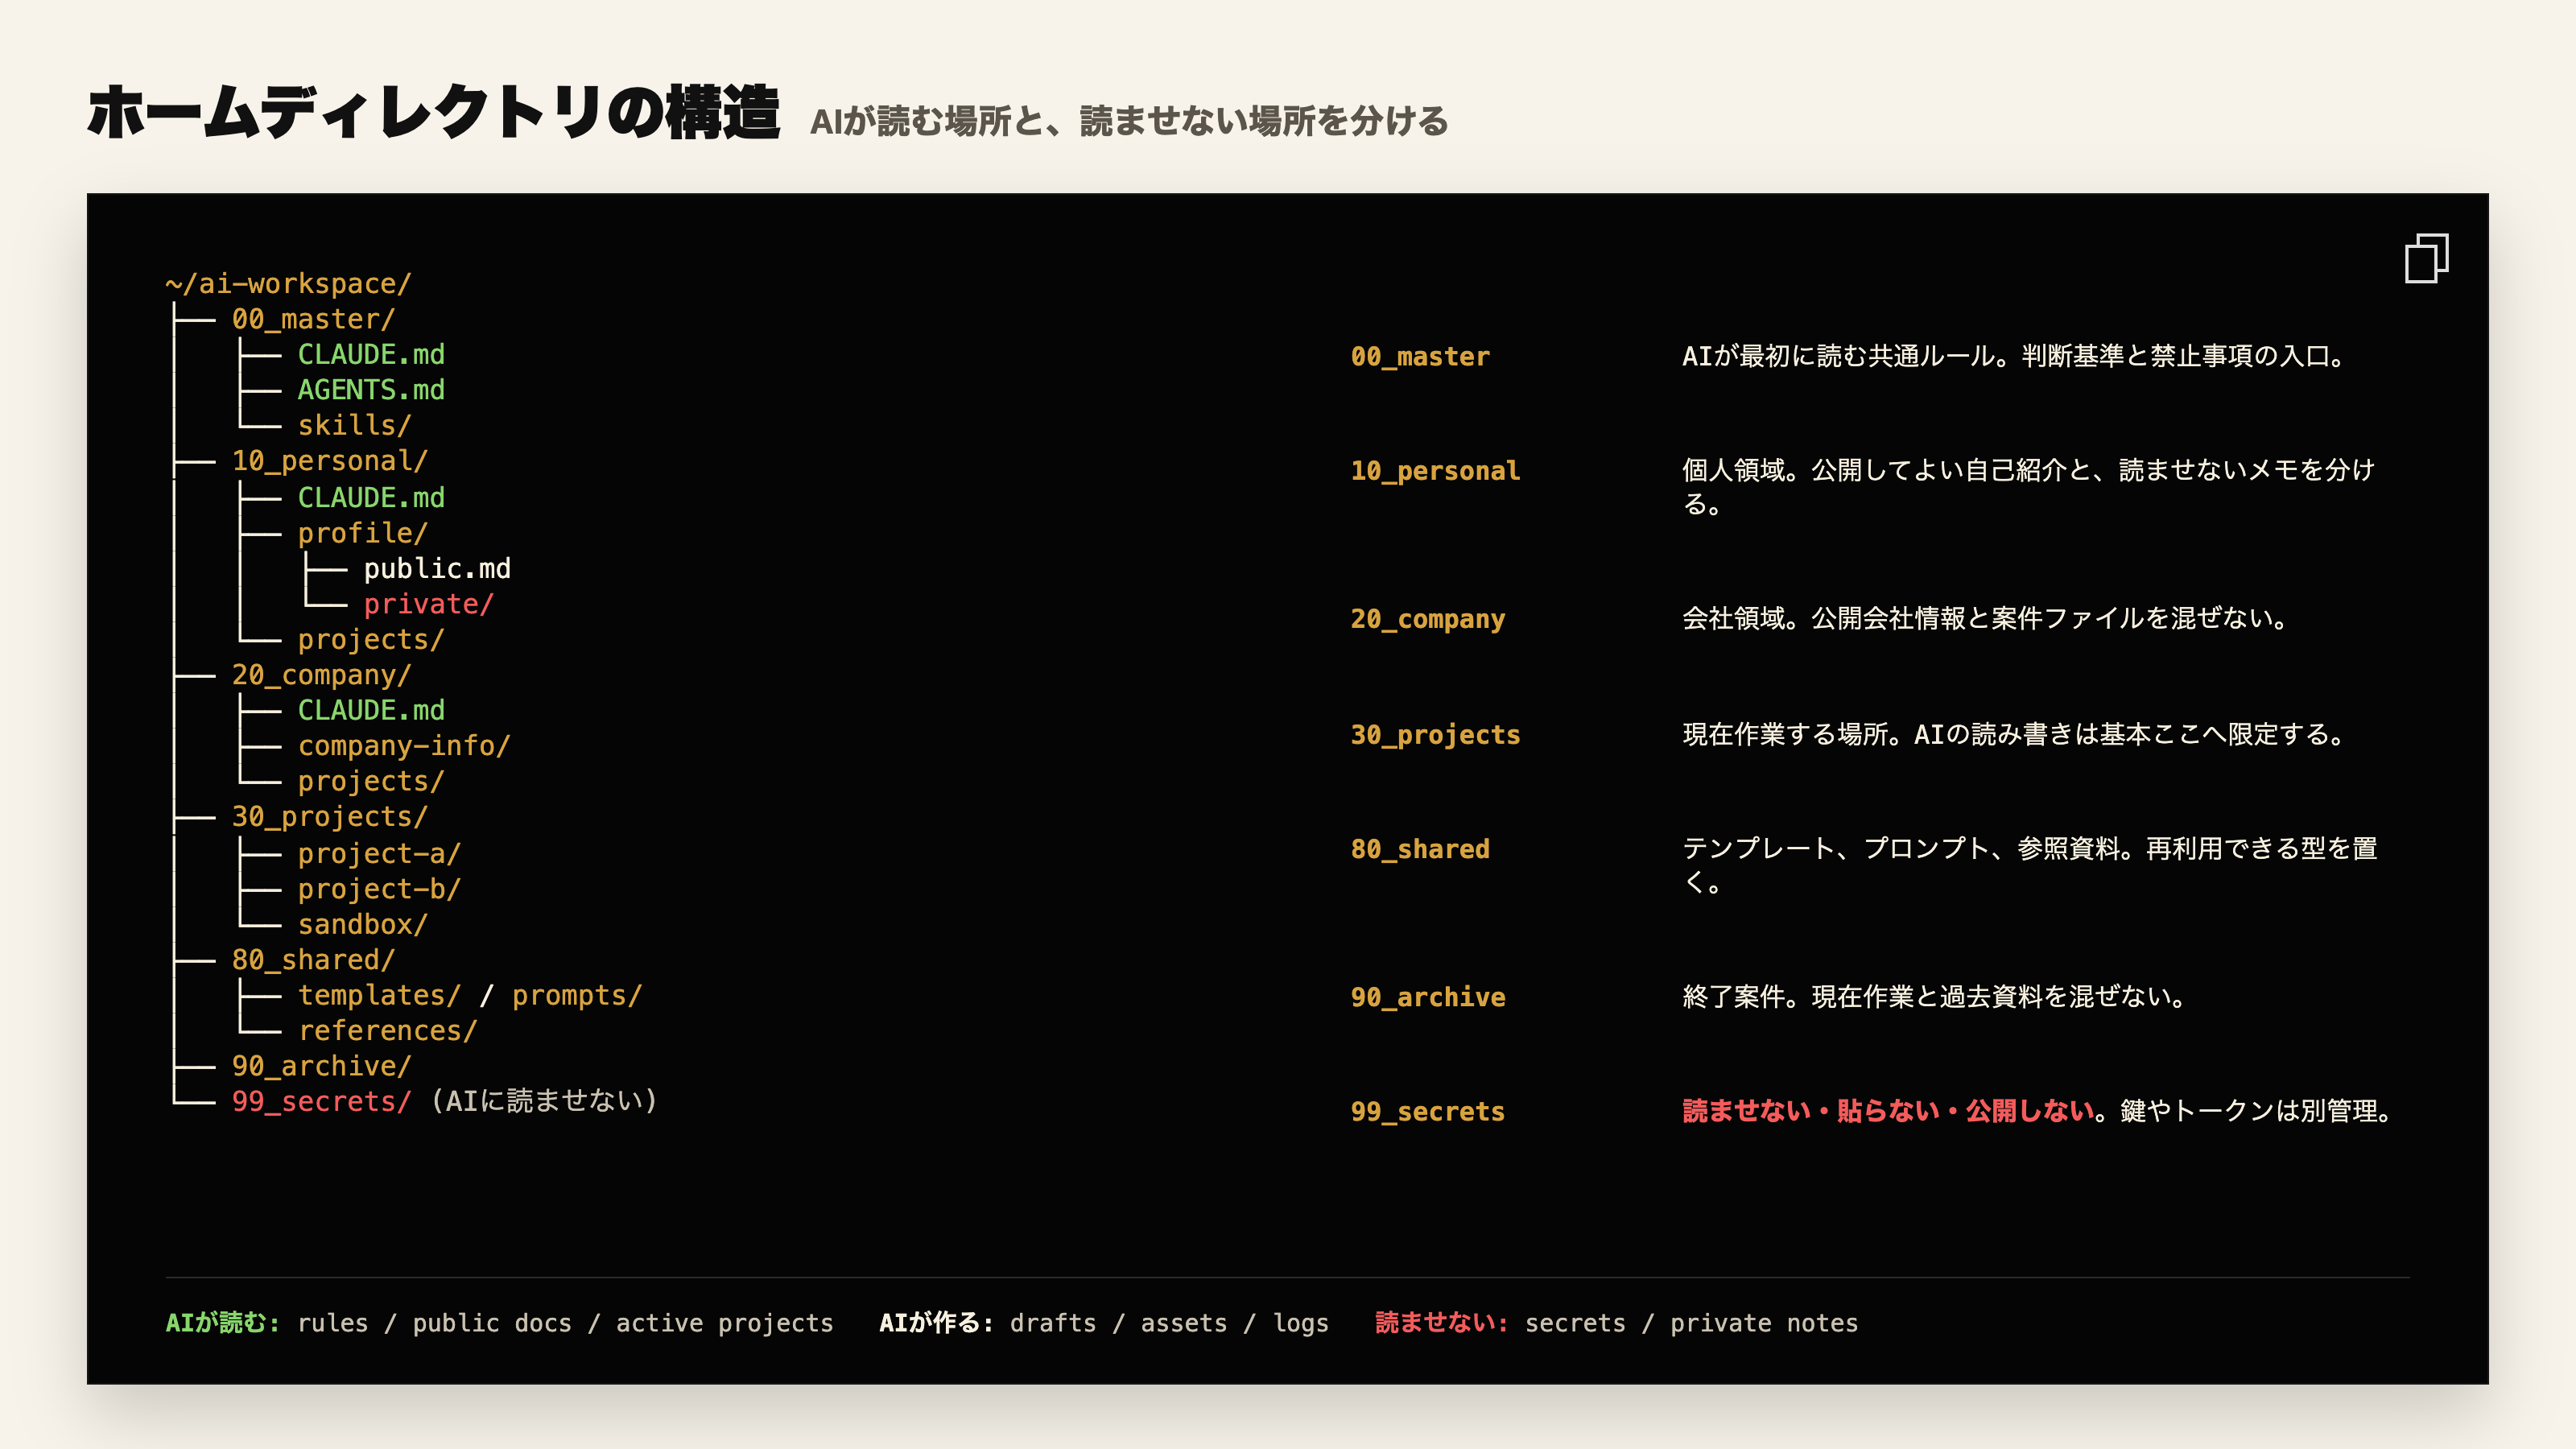The width and height of the screenshot is (2576, 1449).
Task: Click the AIが作る: footer label
Action: [936, 1323]
